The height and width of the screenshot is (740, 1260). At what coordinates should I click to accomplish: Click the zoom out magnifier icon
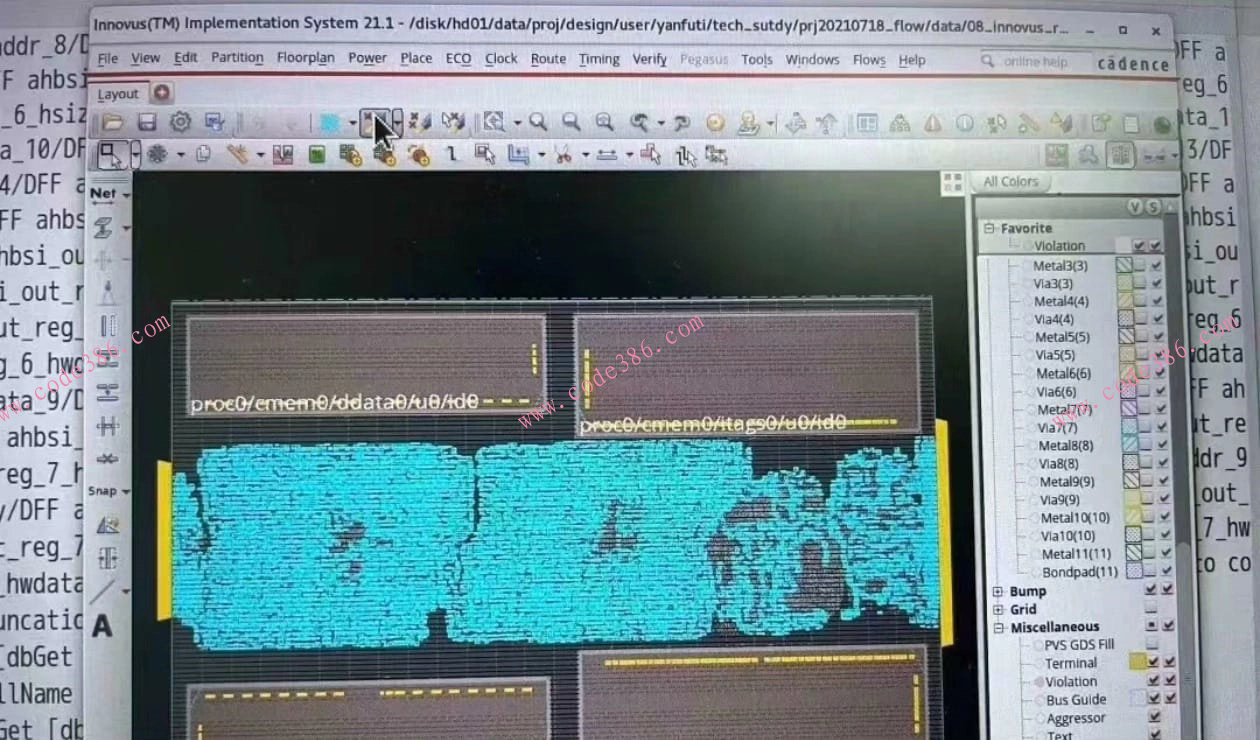[x=571, y=122]
